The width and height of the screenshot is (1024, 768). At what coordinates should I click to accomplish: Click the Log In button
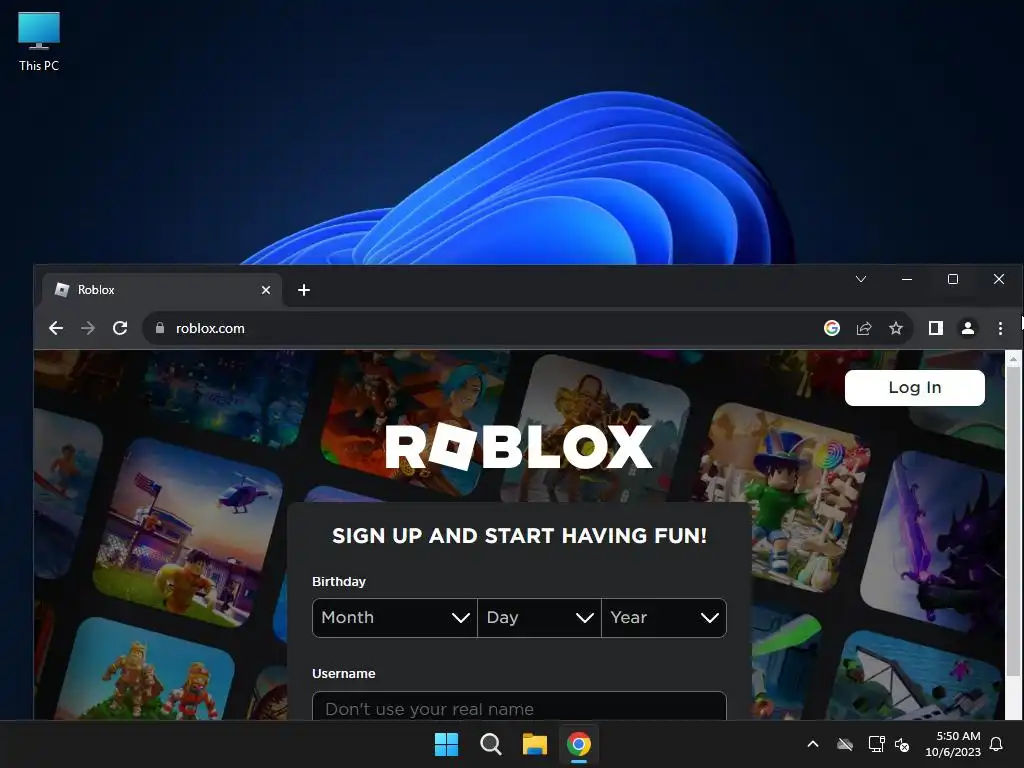(x=914, y=387)
